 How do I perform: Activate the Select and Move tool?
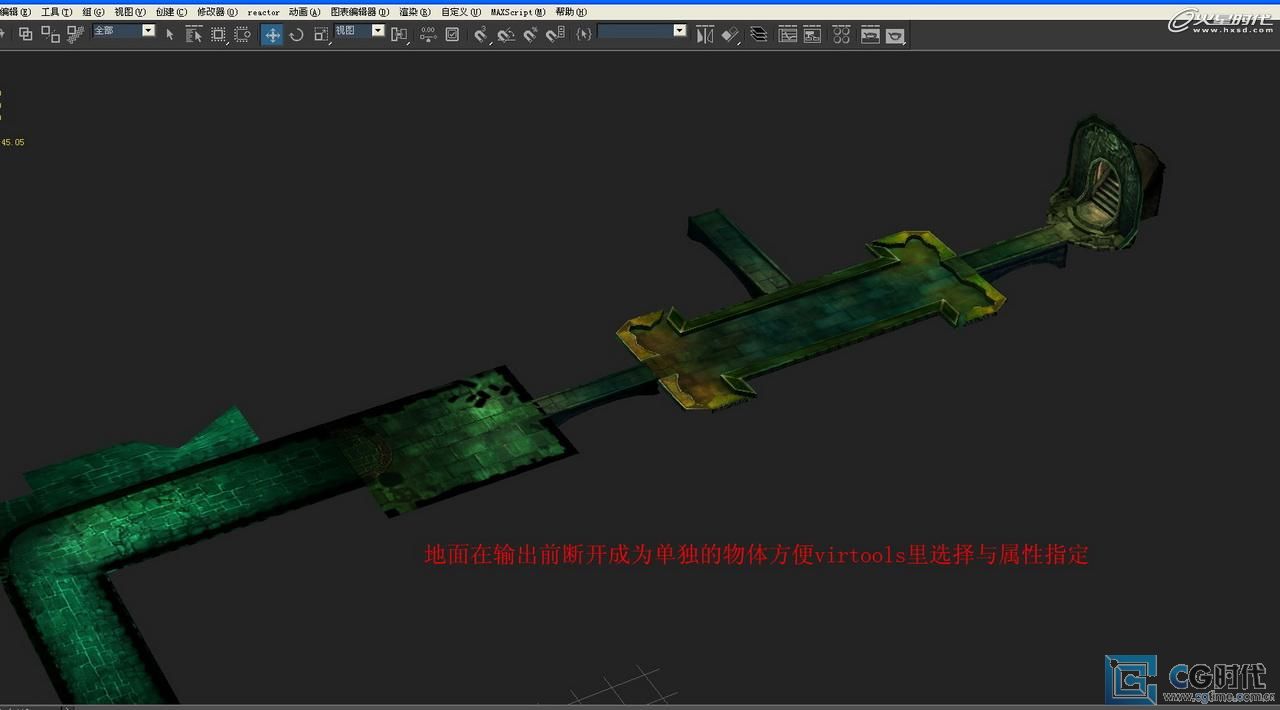(272, 34)
